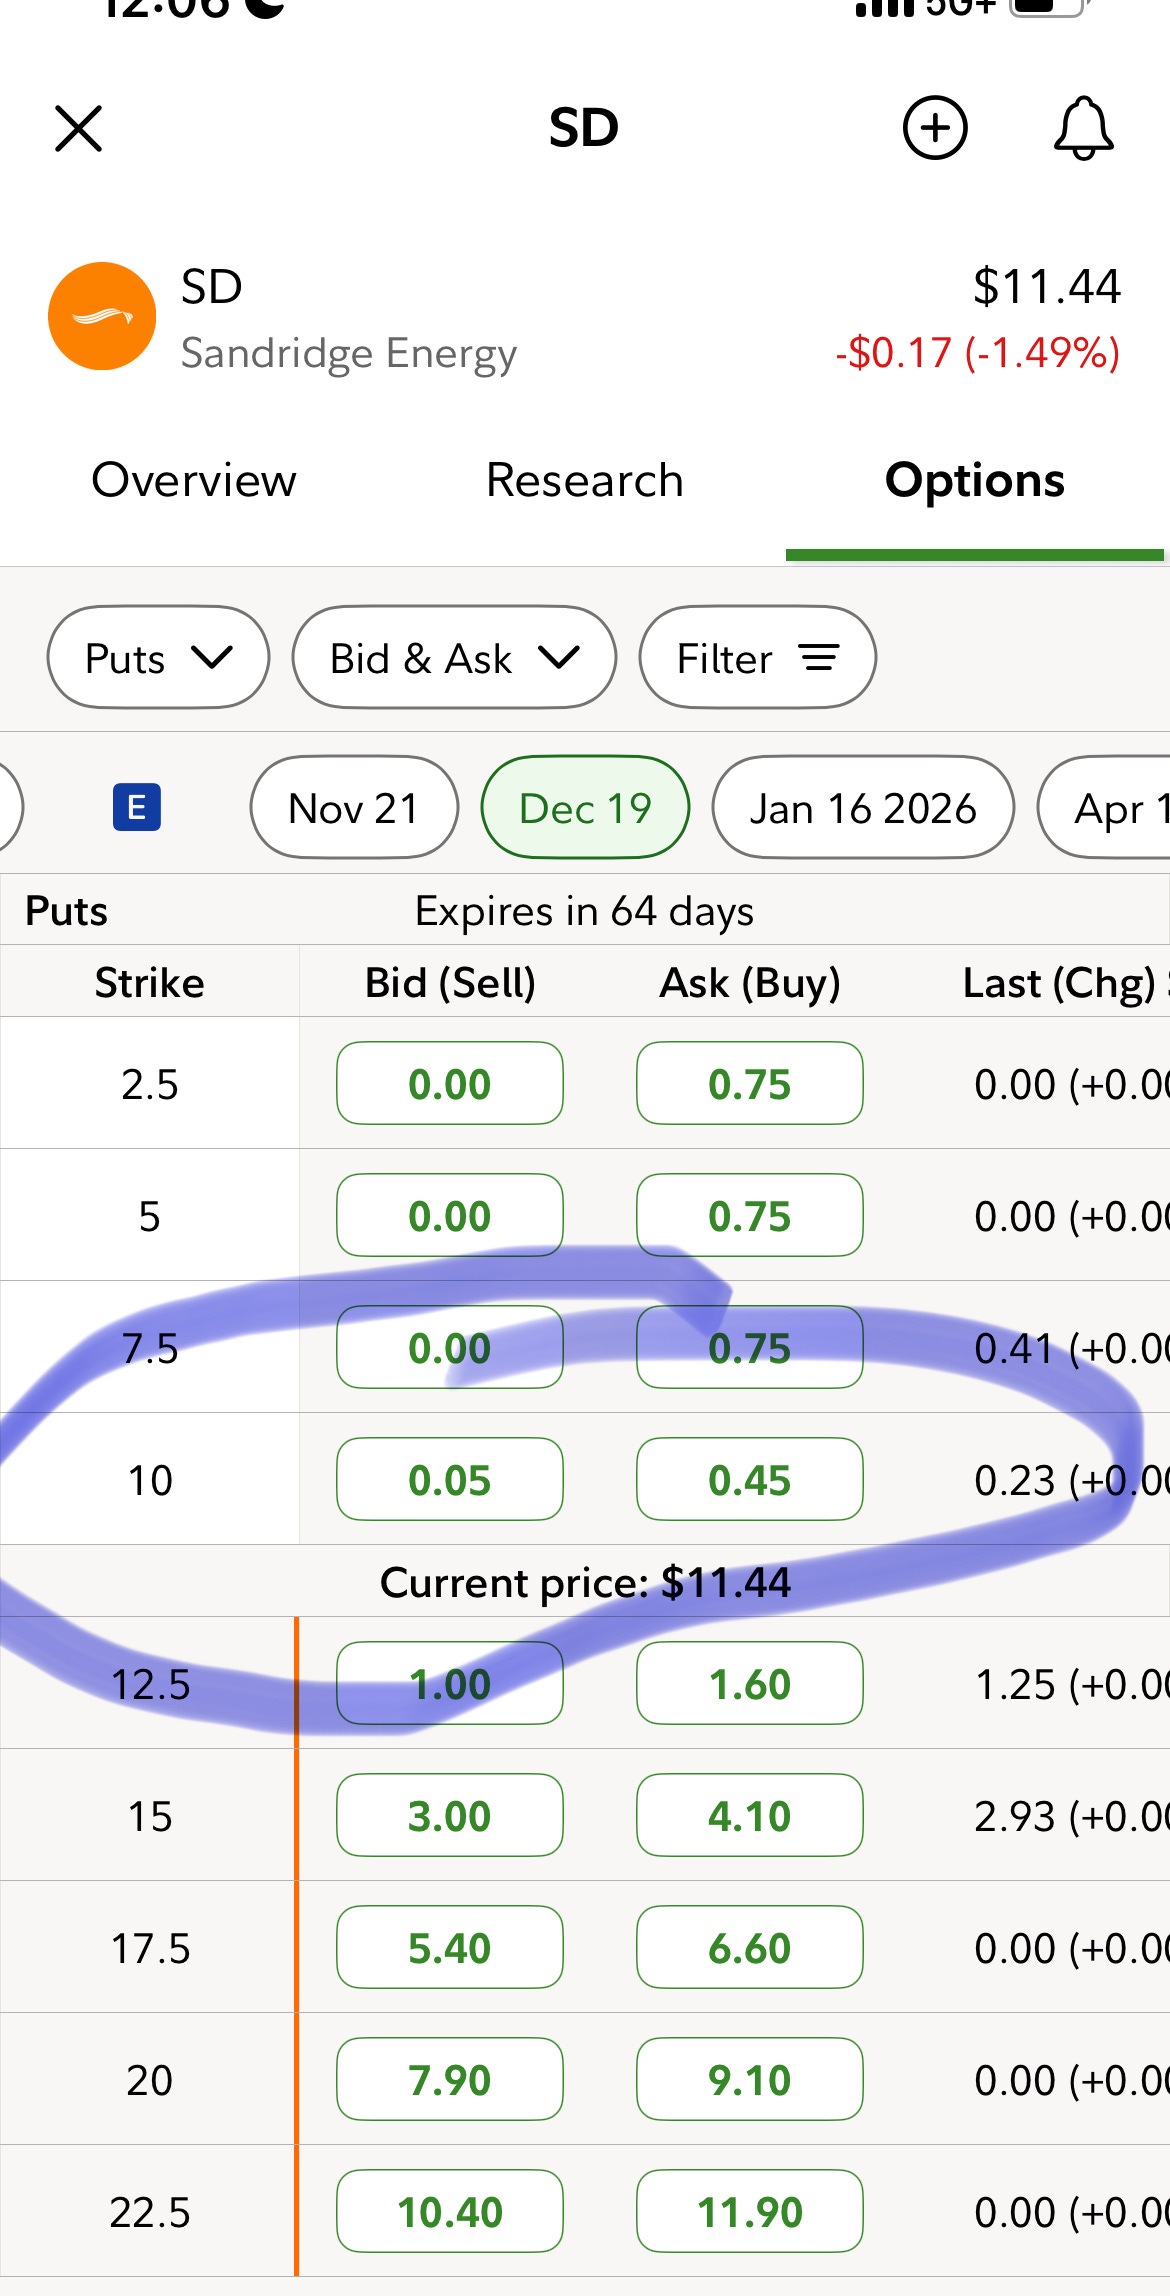Image resolution: width=1170 pixels, height=2296 pixels.
Task: Tap the 5 strike cell
Action: [150, 1216]
